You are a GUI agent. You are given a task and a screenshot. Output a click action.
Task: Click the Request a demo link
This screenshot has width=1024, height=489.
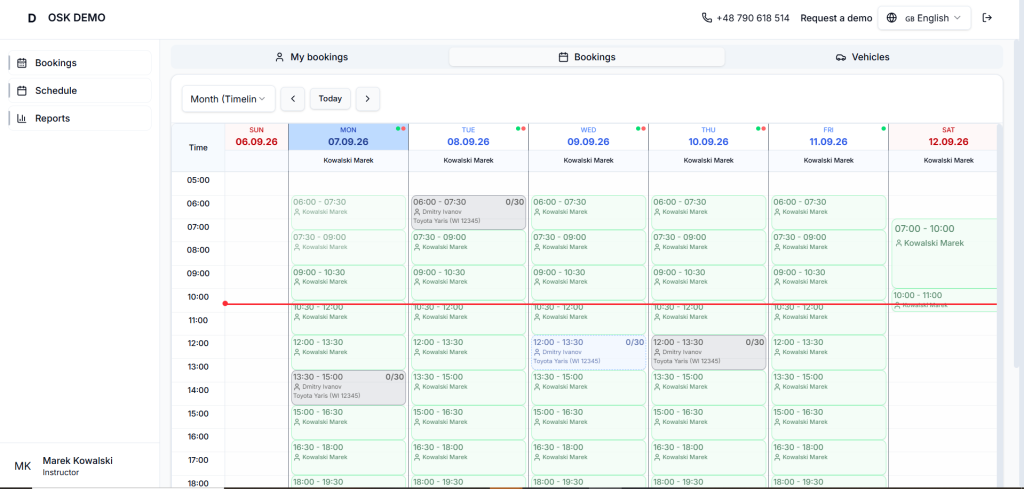836,18
